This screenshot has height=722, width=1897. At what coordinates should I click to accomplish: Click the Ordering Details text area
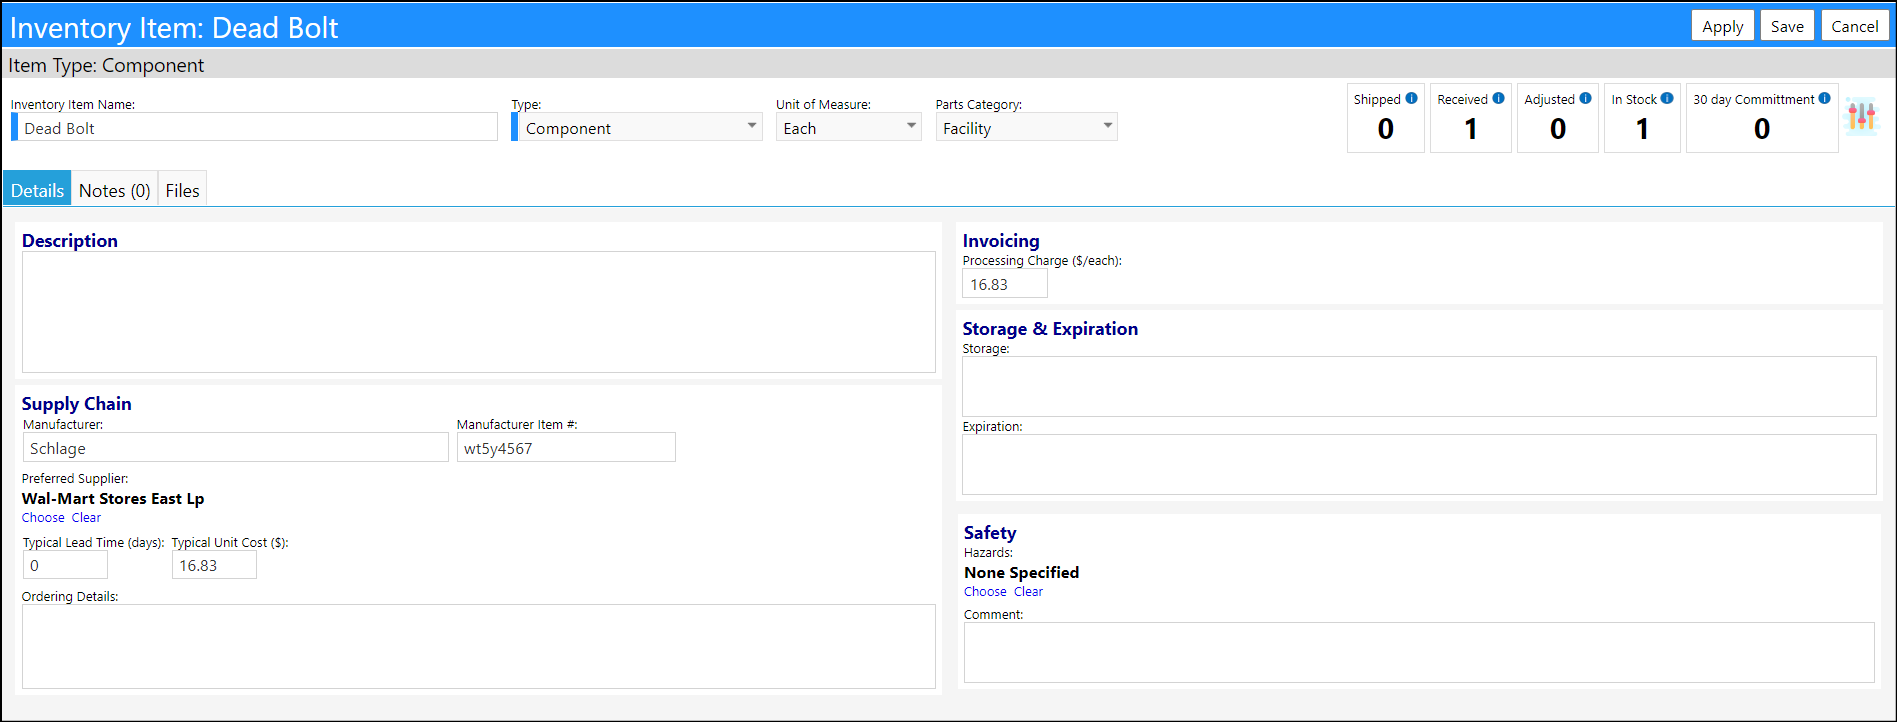(x=479, y=646)
